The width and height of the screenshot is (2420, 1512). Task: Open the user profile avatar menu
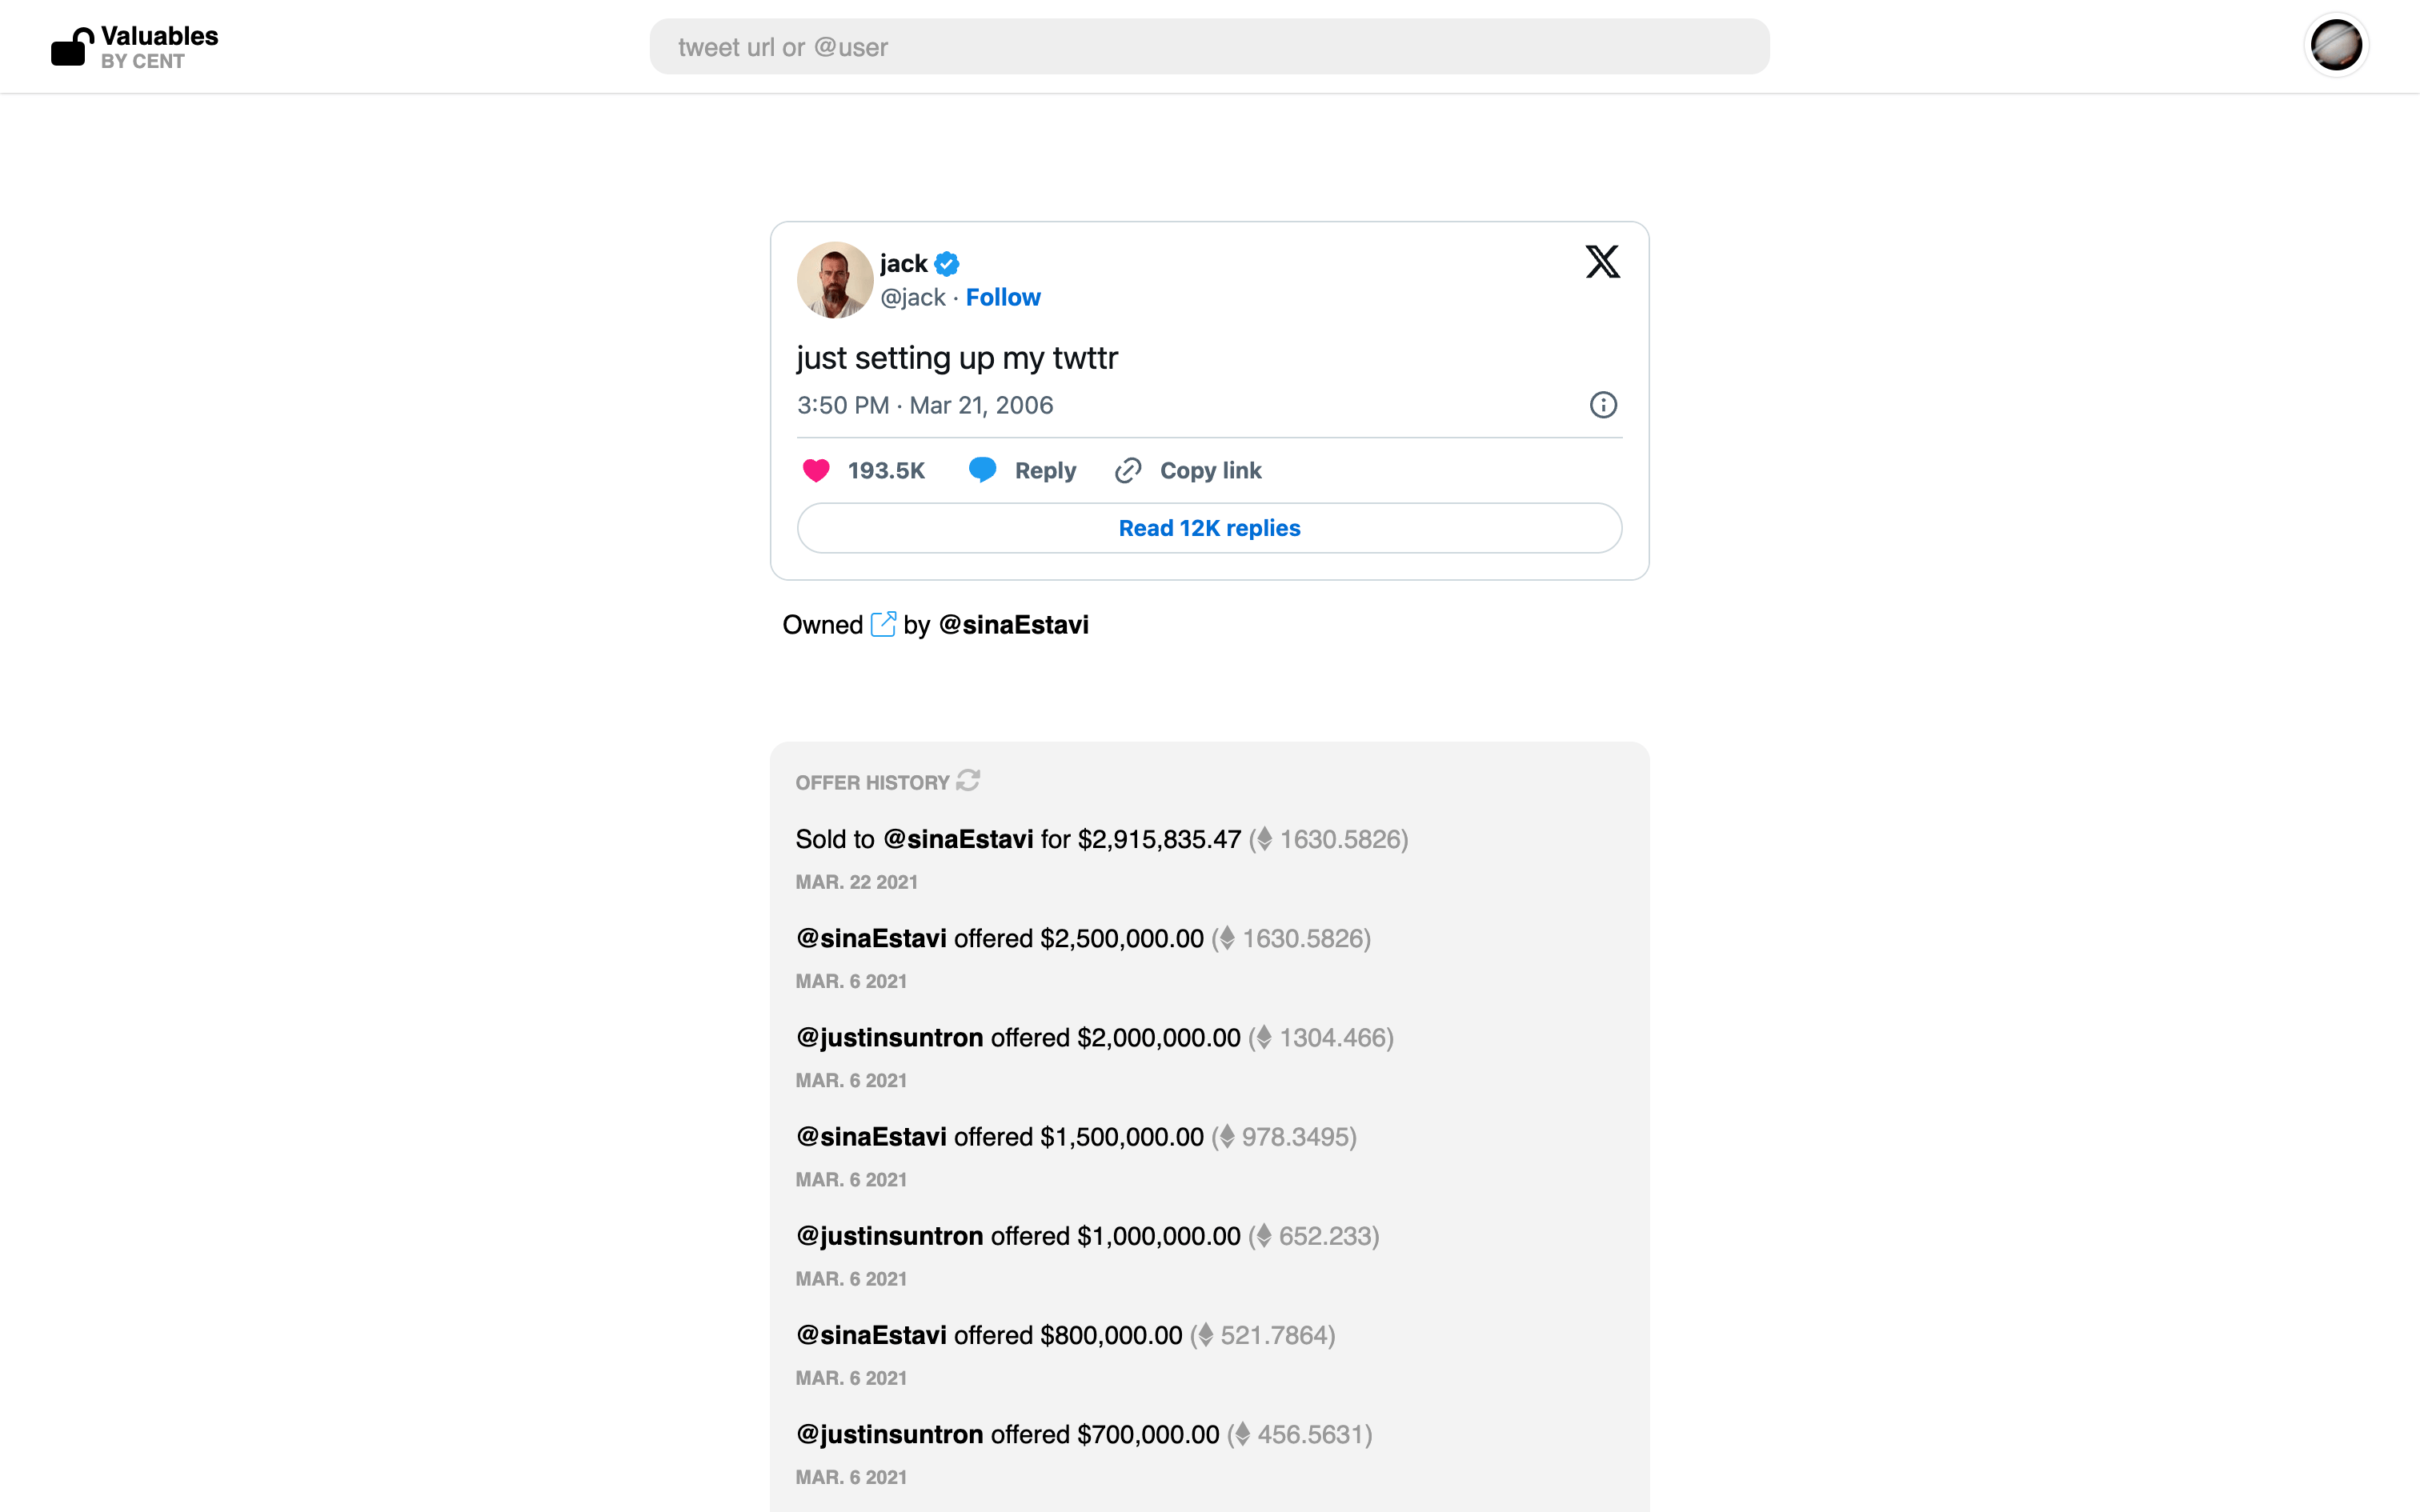point(2335,46)
